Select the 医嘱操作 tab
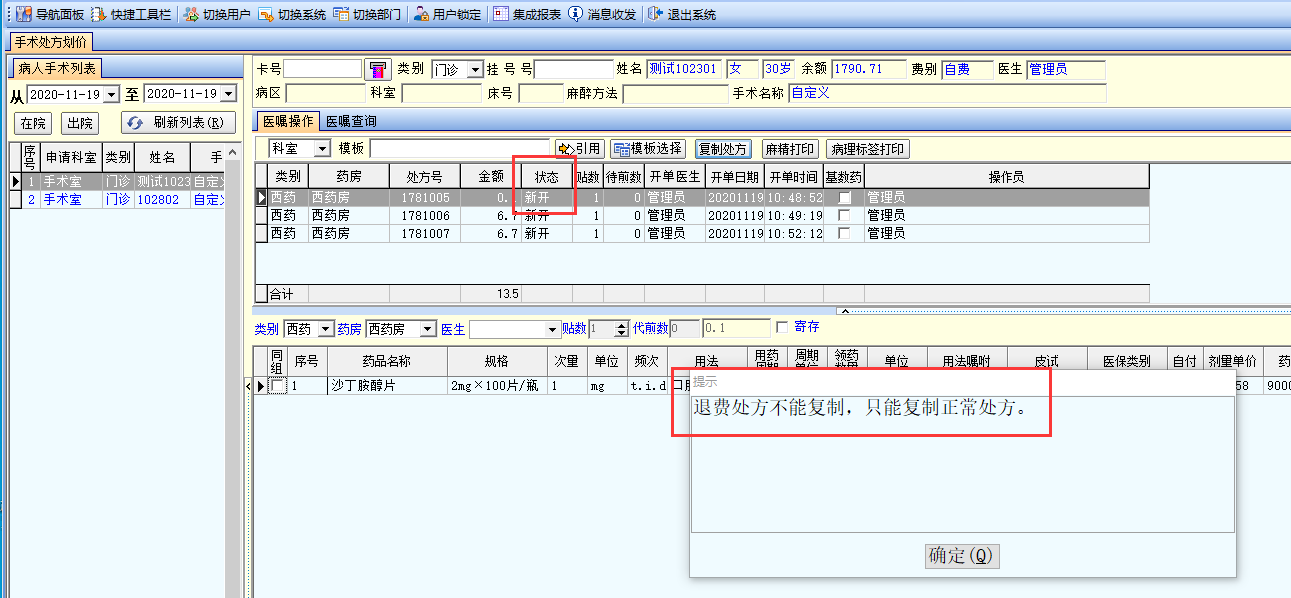The height and width of the screenshot is (598, 1291). point(288,121)
